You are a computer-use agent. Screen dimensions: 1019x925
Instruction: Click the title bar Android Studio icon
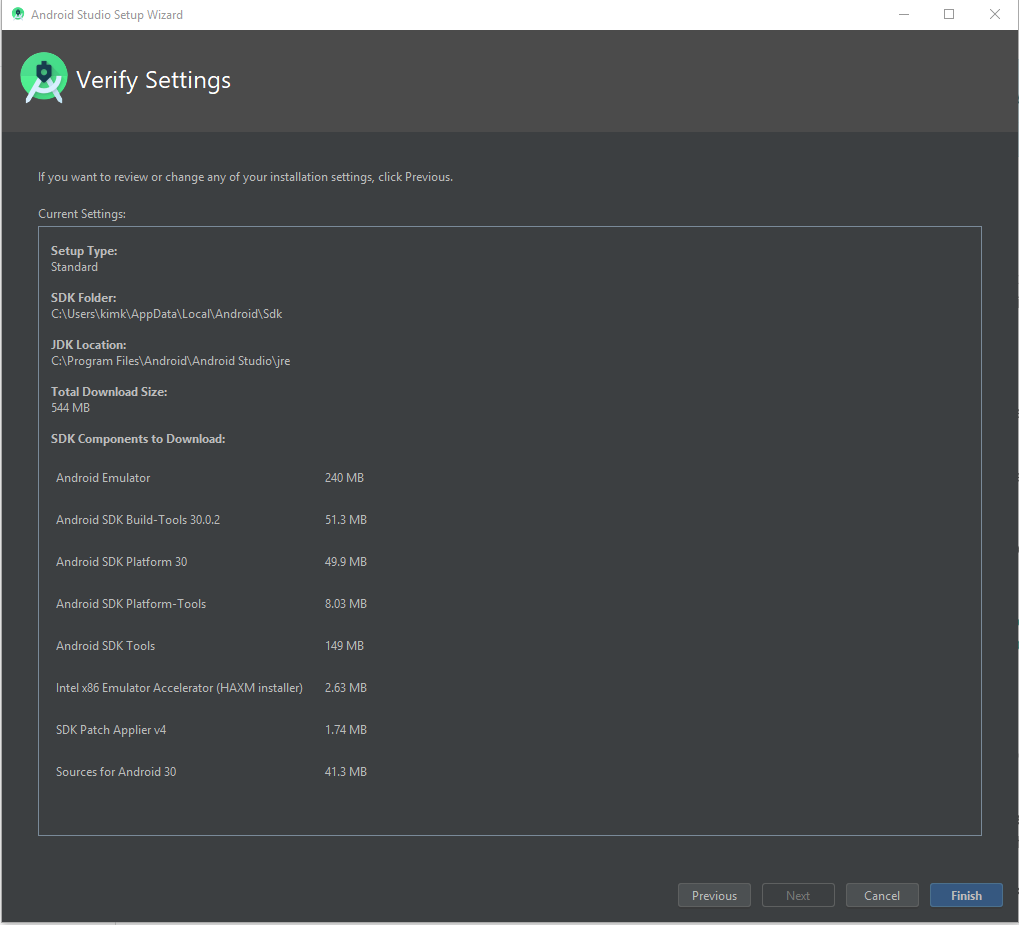click(18, 14)
